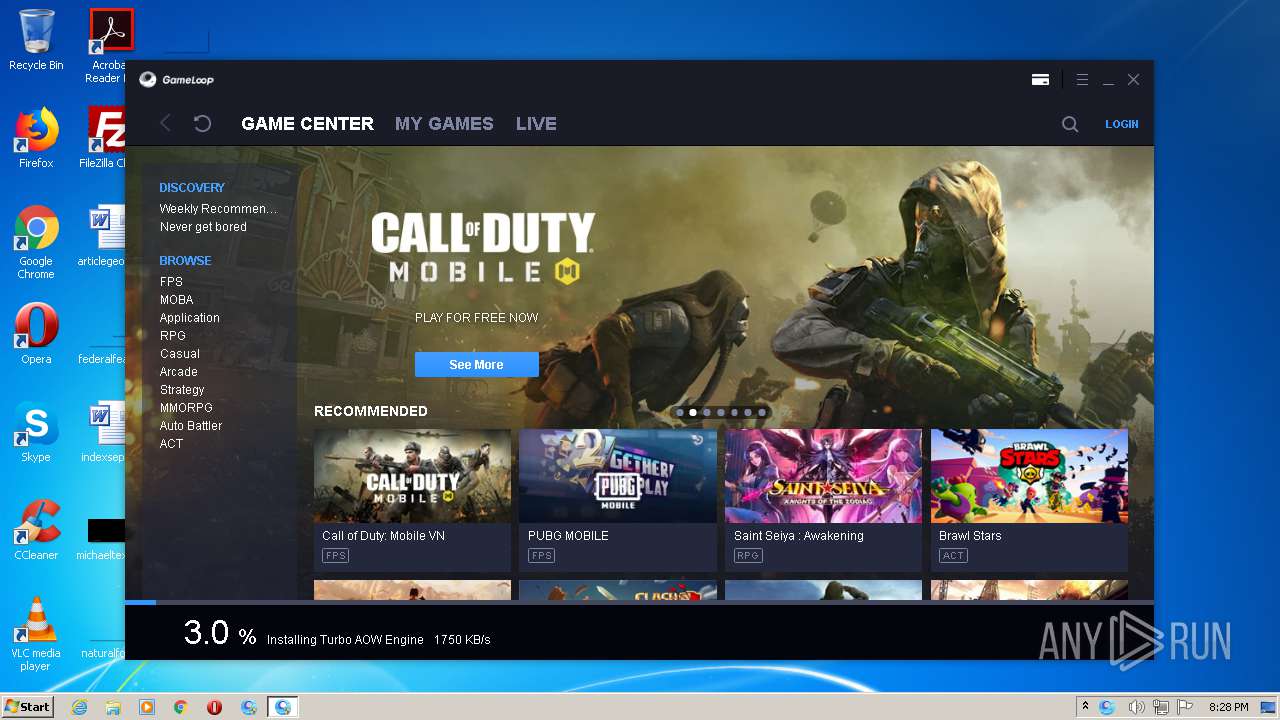Open Acrobat Reader desktop shortcut

(x=108, y=45)
